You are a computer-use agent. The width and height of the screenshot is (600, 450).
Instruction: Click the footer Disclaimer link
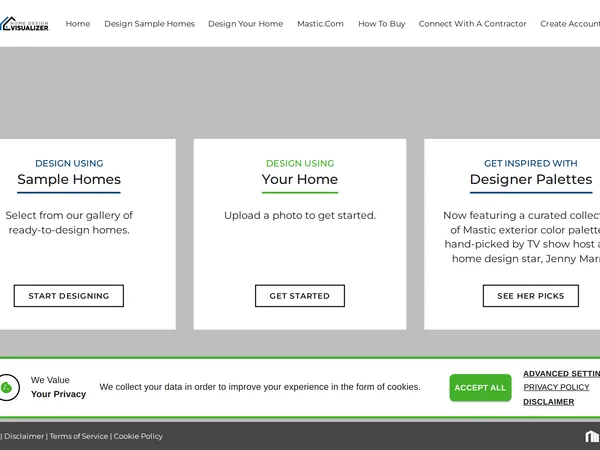(24, 436)
